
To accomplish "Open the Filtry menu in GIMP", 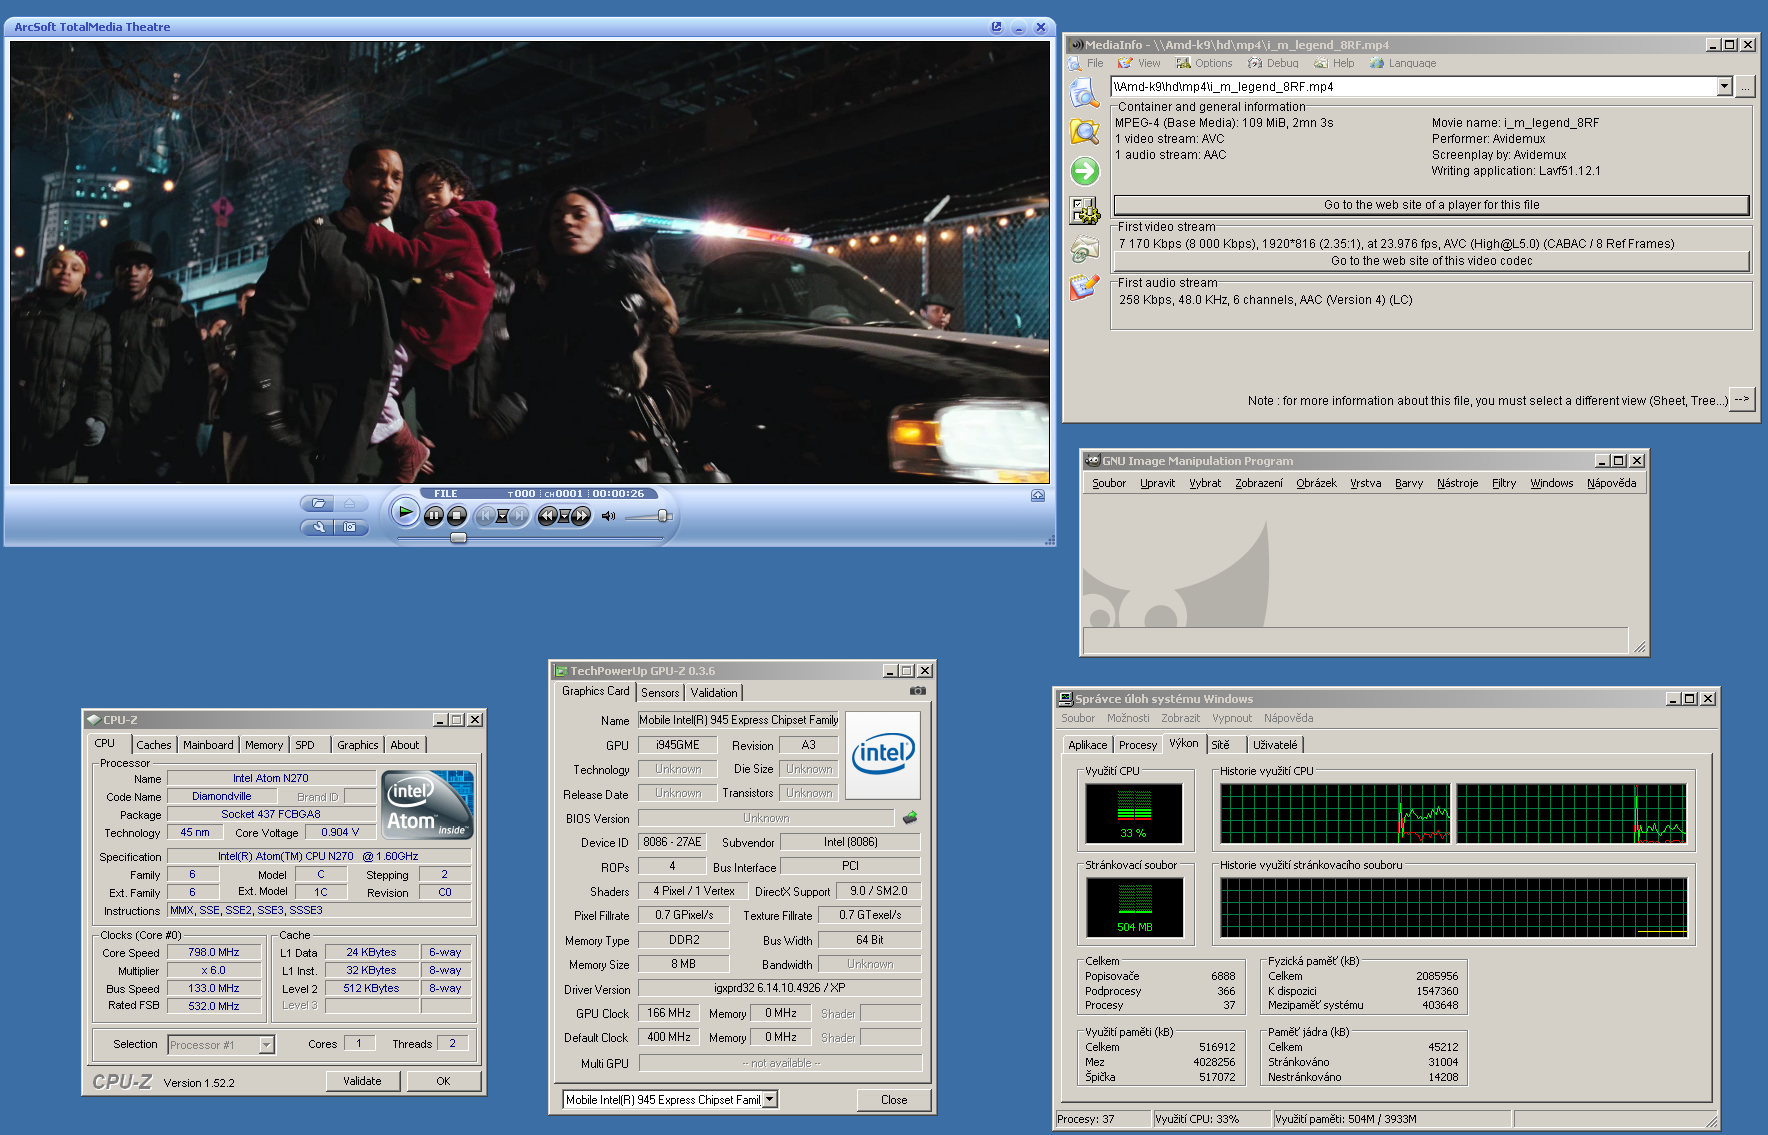I will (1503, 483).
